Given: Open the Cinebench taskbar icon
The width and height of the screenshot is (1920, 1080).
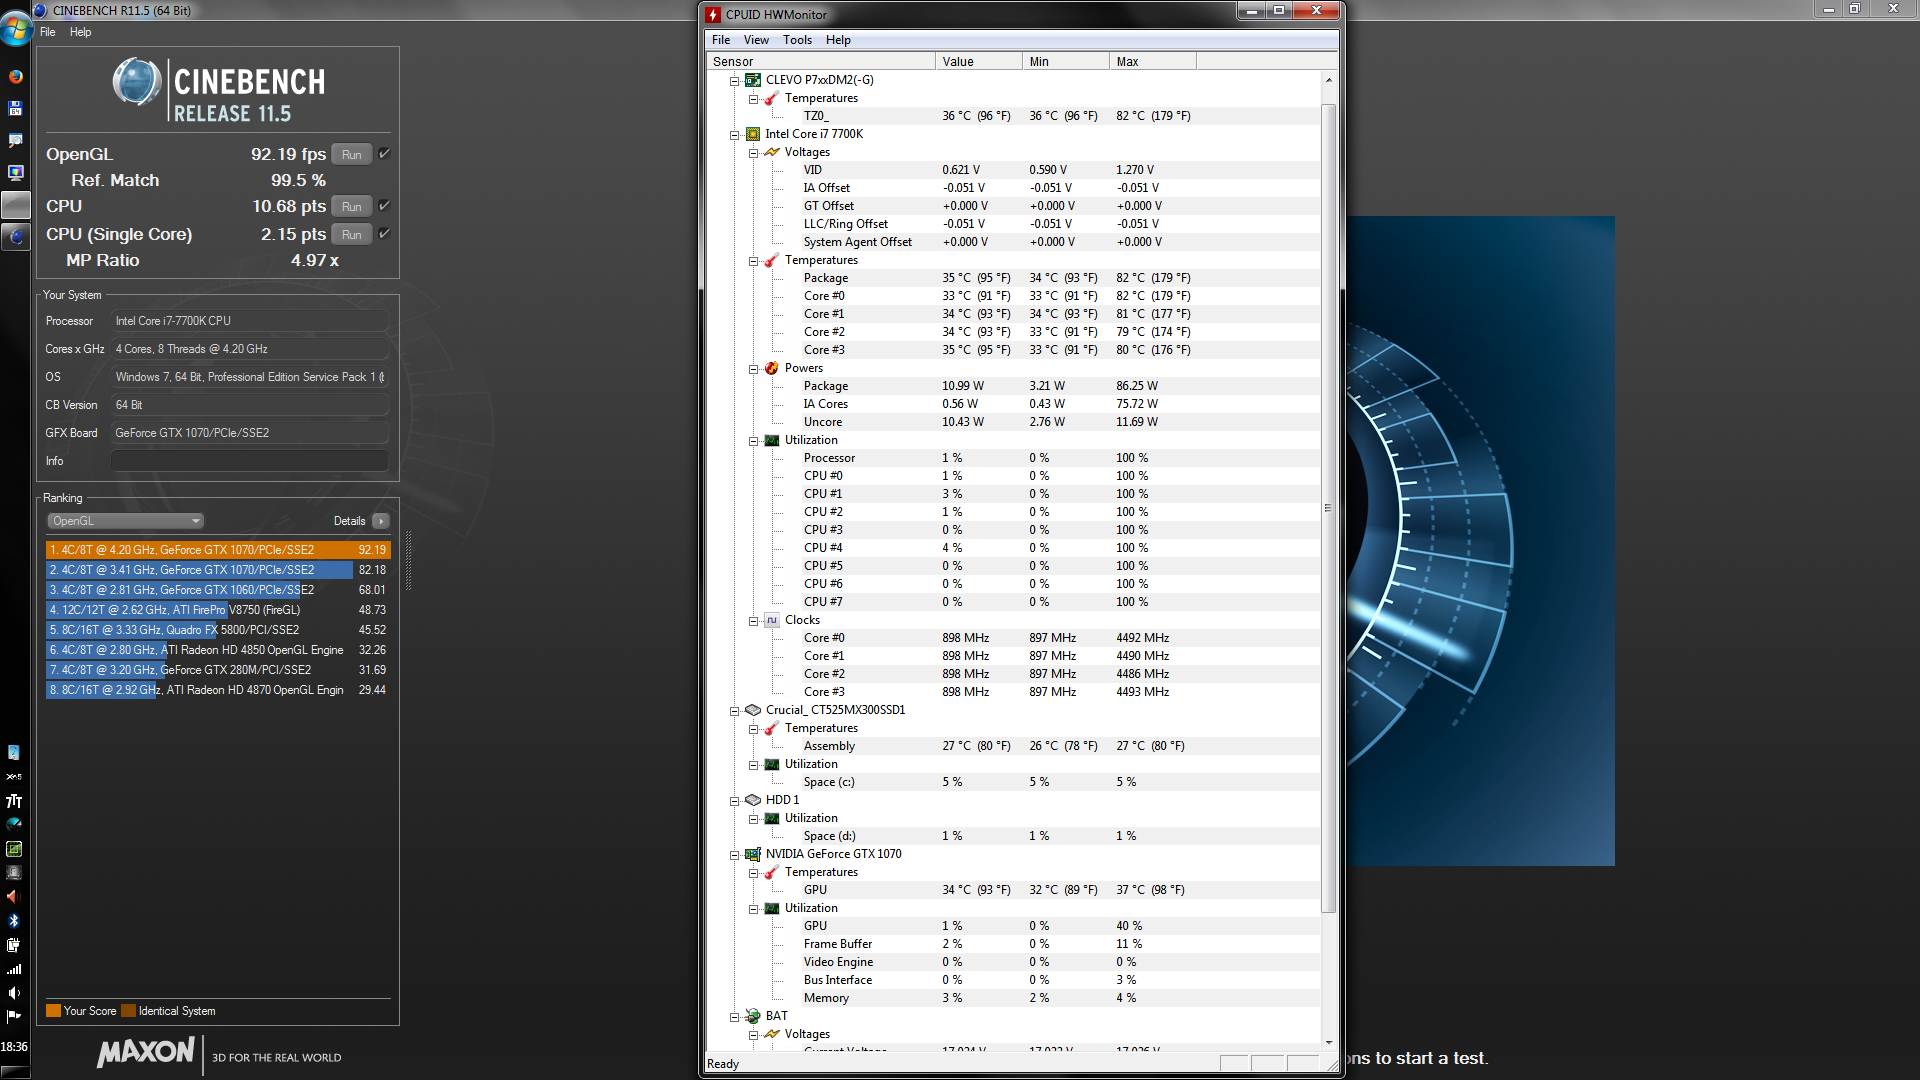Looking at the screenshot, I should tap(15, 237).
